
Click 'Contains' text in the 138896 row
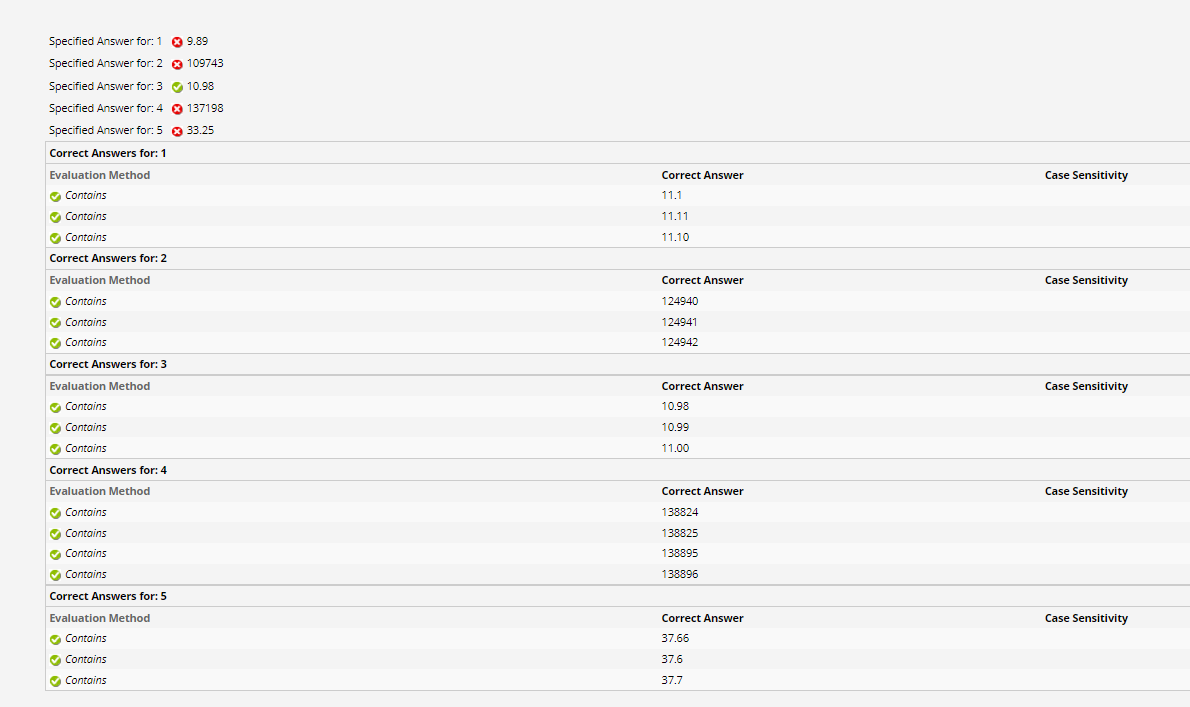point(86,574)
